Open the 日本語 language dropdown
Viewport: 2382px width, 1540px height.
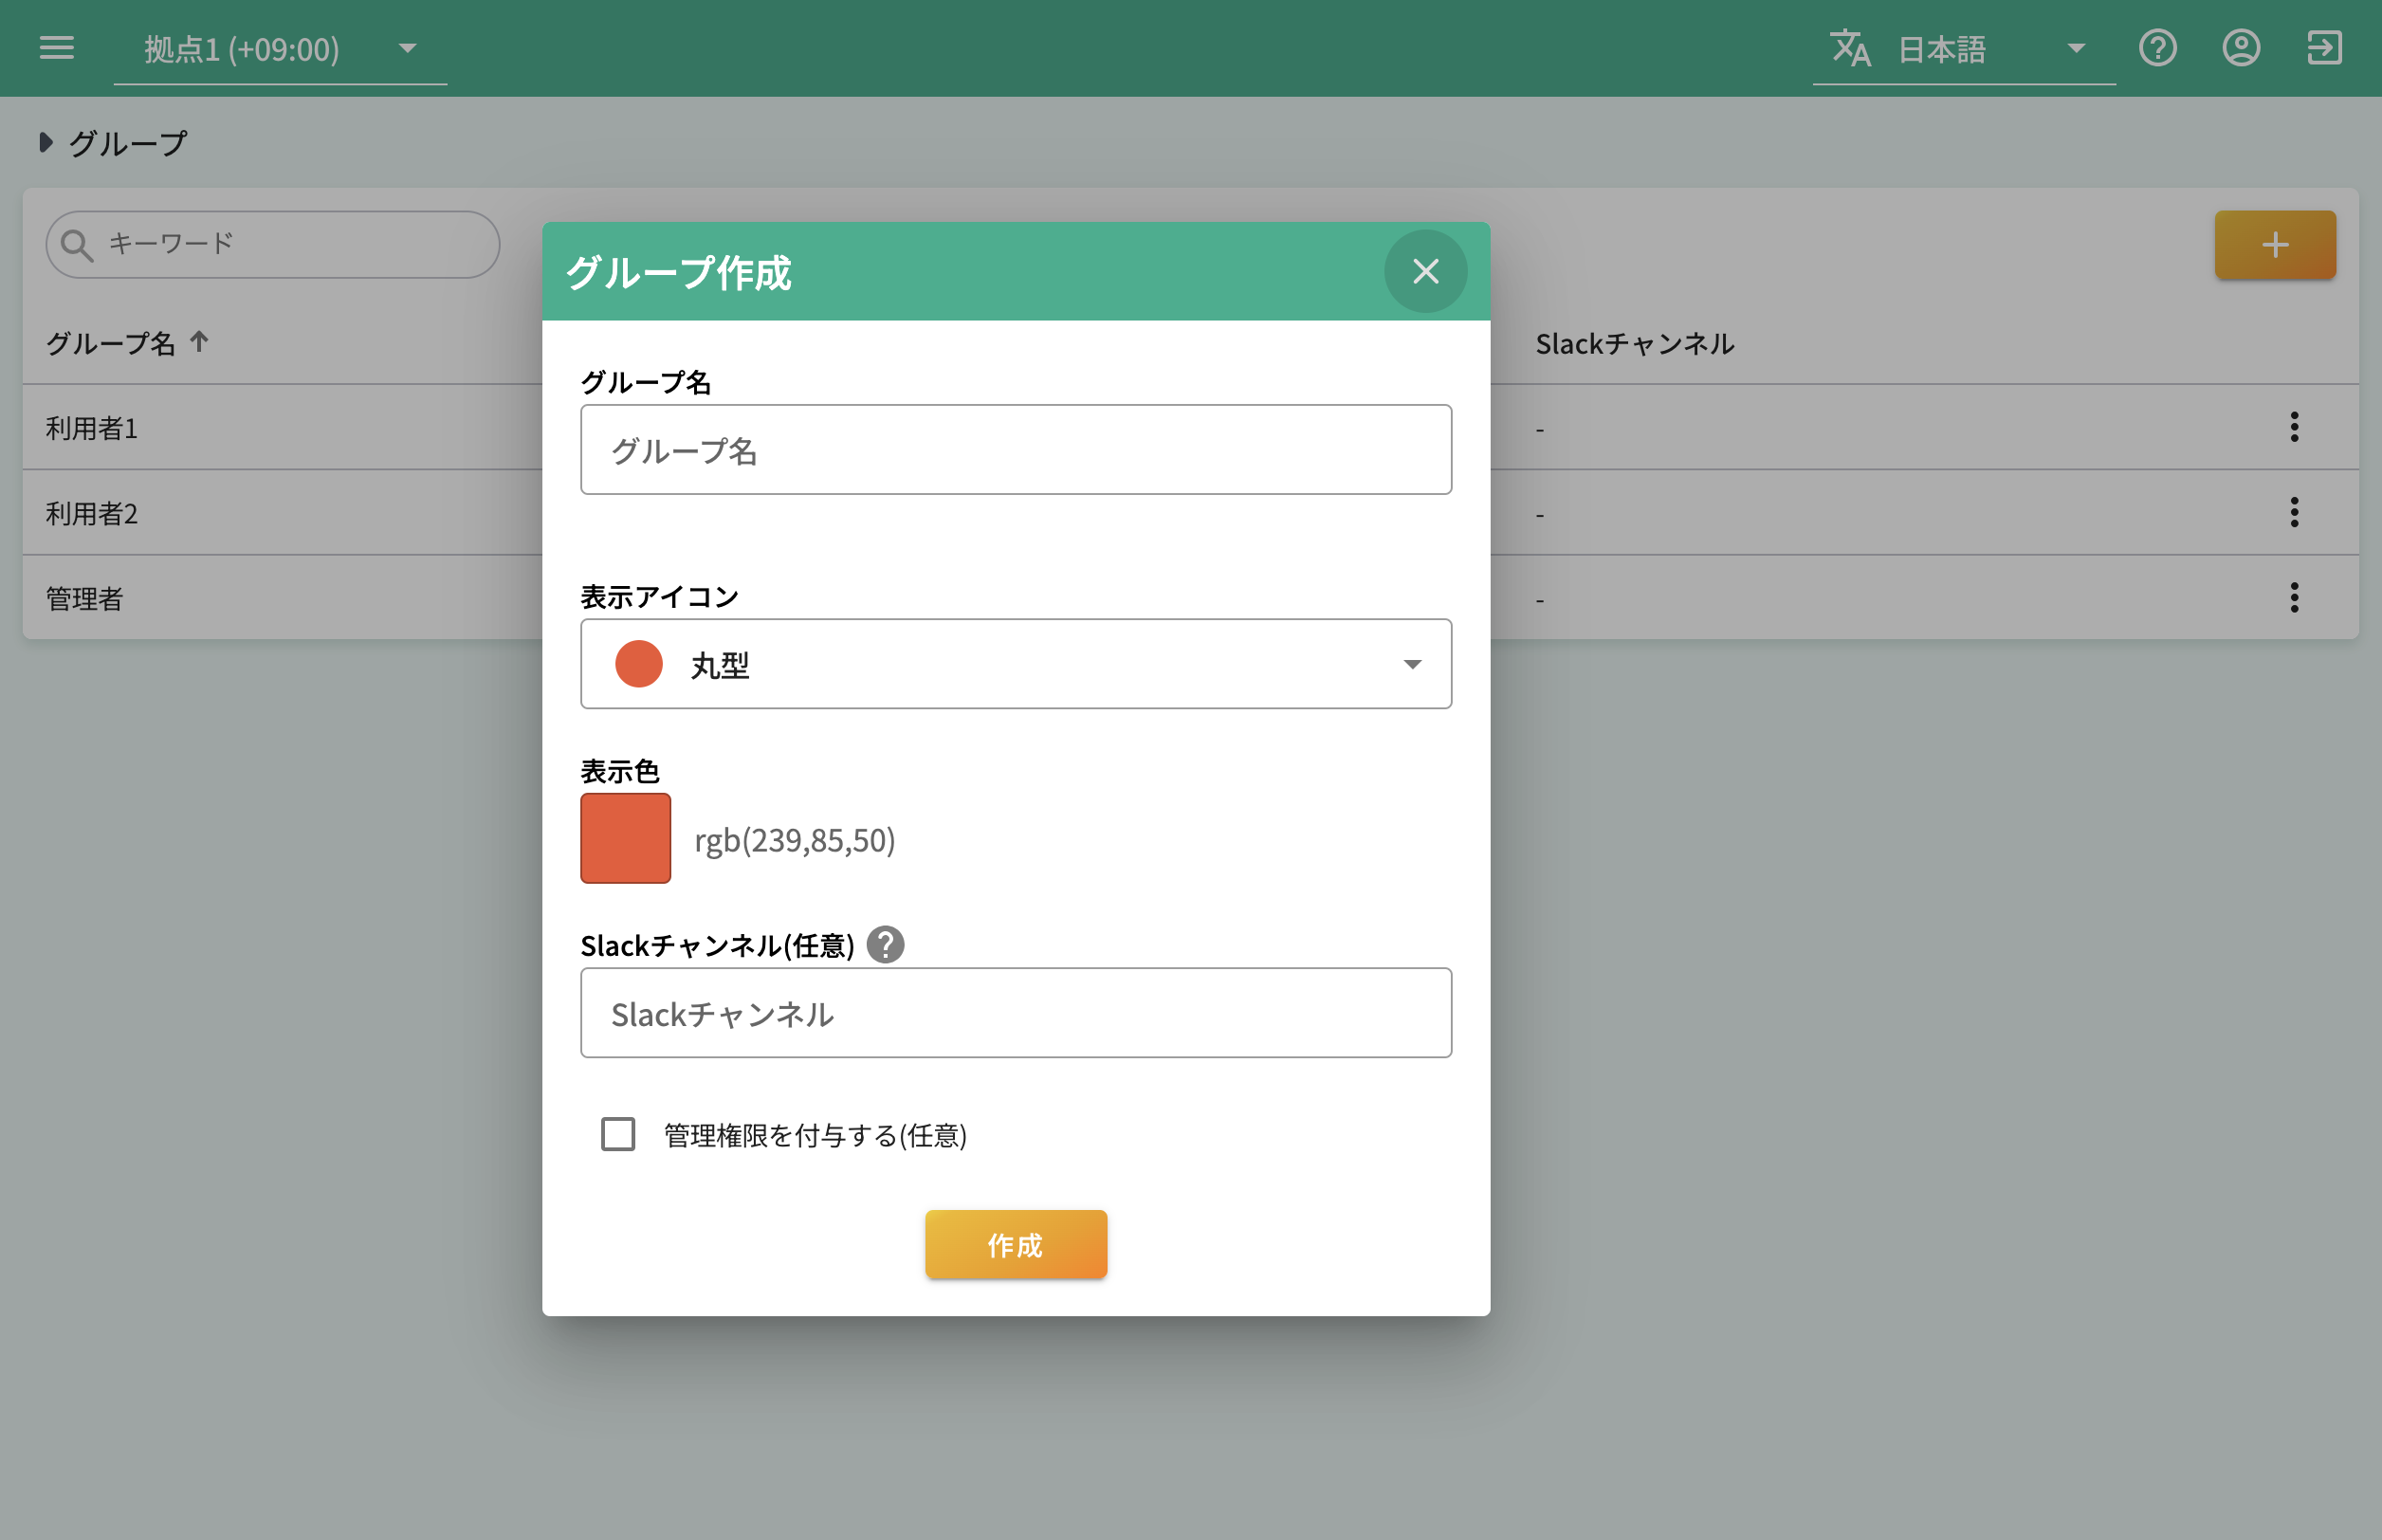(2076, 48)
